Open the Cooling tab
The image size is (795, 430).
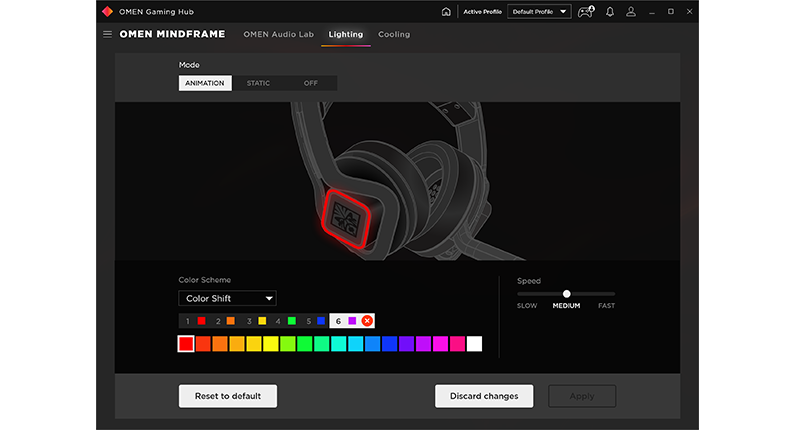point(394,34)
